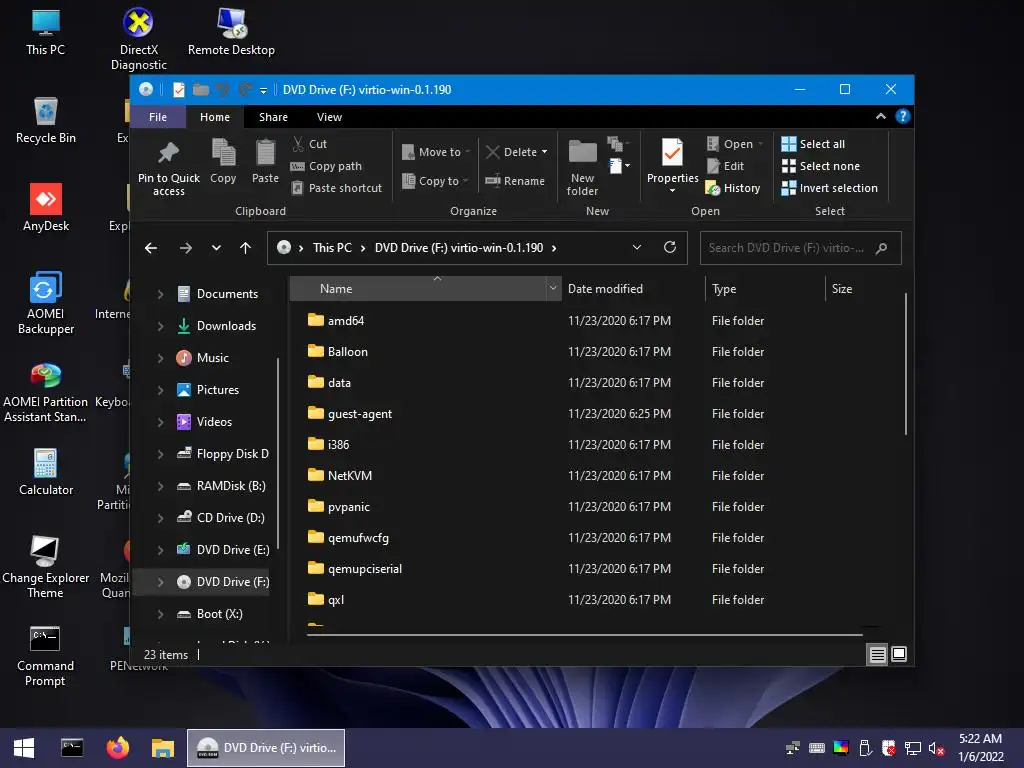Open AOMEI Partition Assistant desktop icon

coord(46,392)
